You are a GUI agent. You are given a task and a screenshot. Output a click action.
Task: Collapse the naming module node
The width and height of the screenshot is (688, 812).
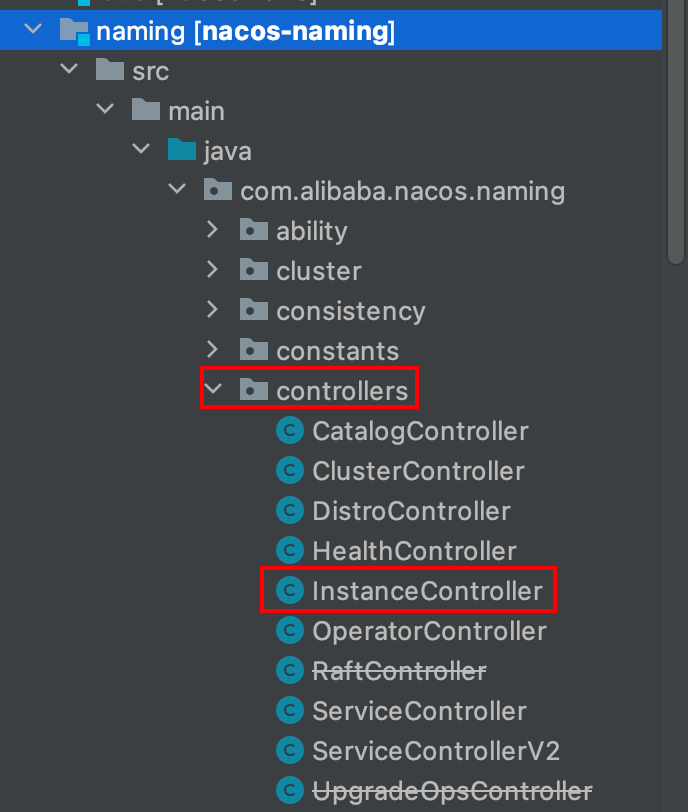[32, 31]
